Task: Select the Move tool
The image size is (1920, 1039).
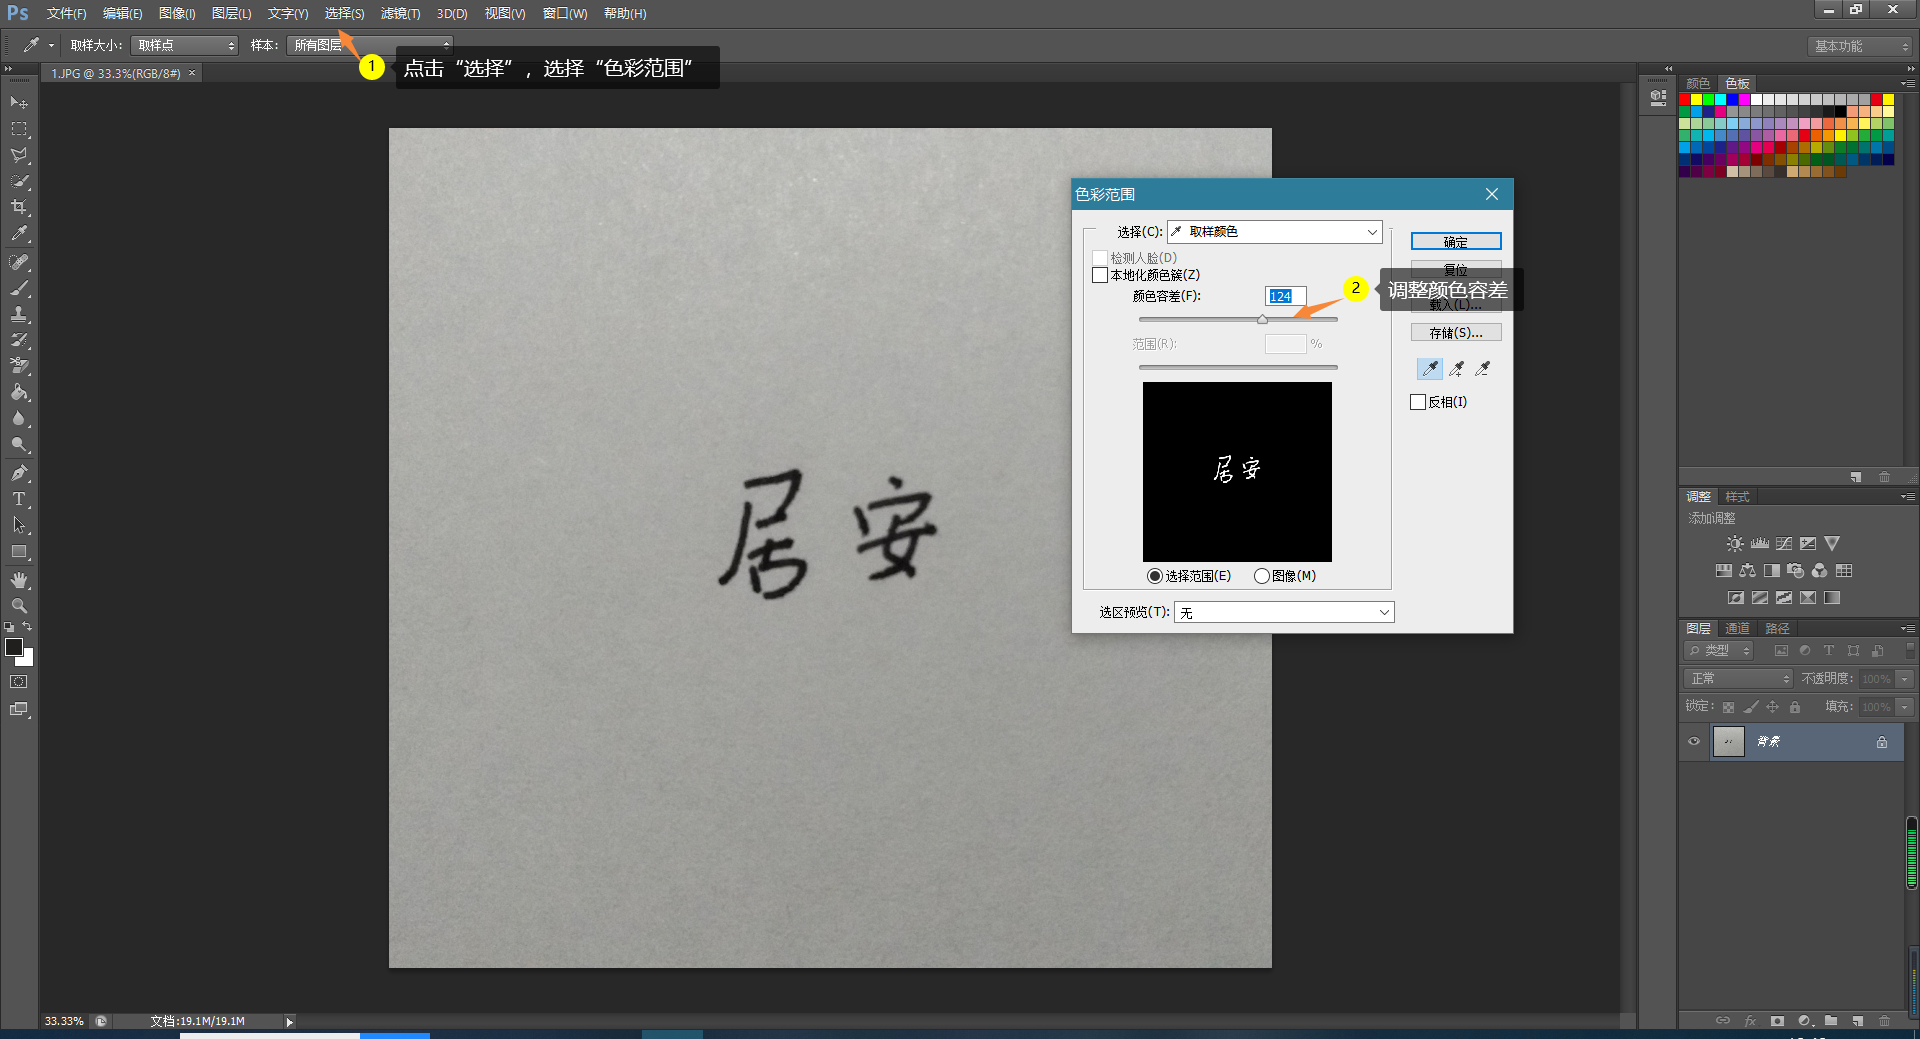Action: click(19, 103)
